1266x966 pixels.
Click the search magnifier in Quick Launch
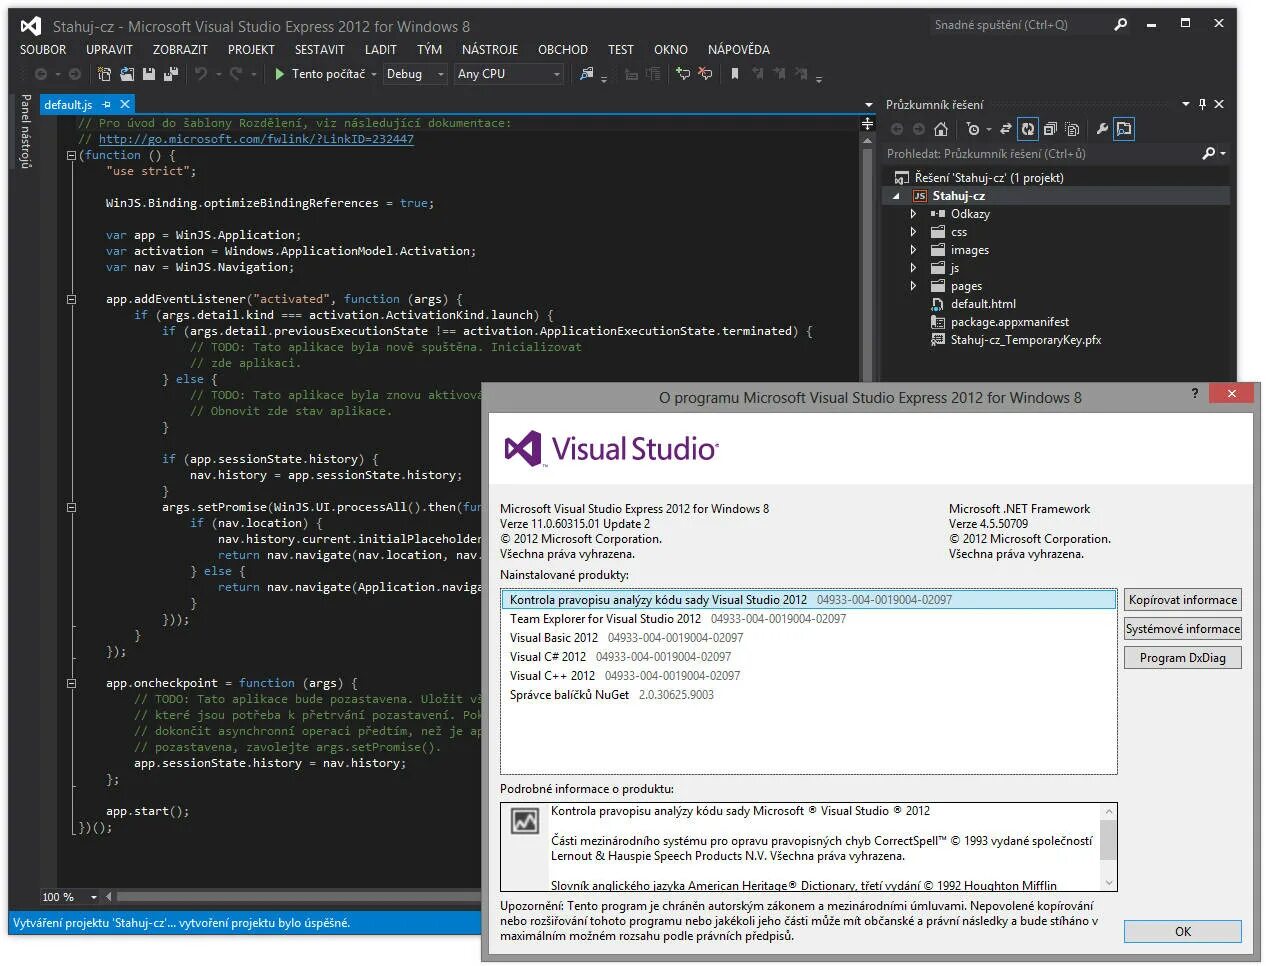click(x=1121, y=25)
